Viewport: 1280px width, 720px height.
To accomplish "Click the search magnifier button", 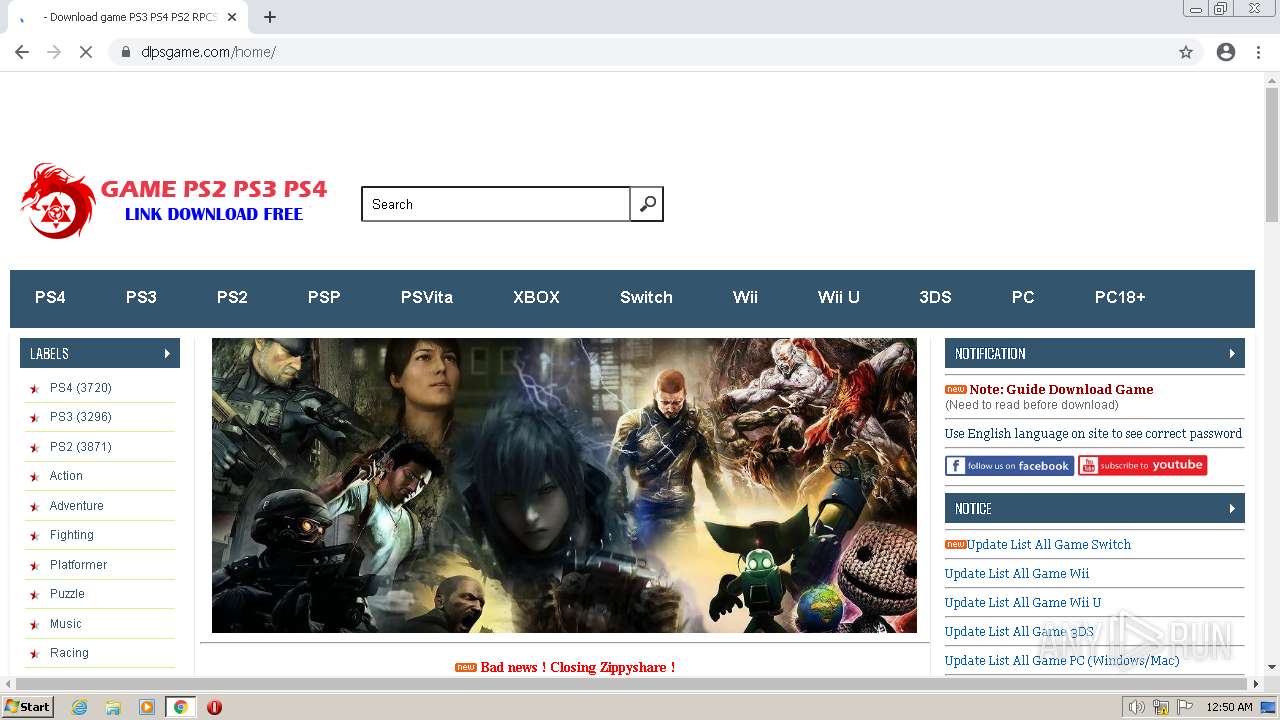I will [x=647, y=204].
